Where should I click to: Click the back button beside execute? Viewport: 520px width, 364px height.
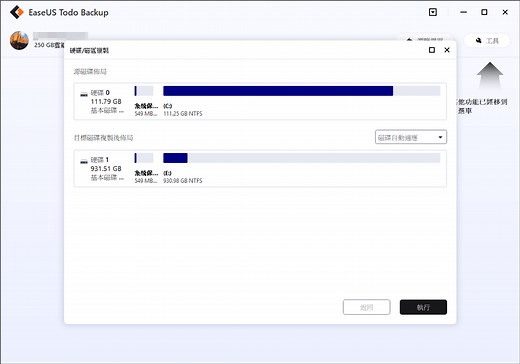click(367, 307)
